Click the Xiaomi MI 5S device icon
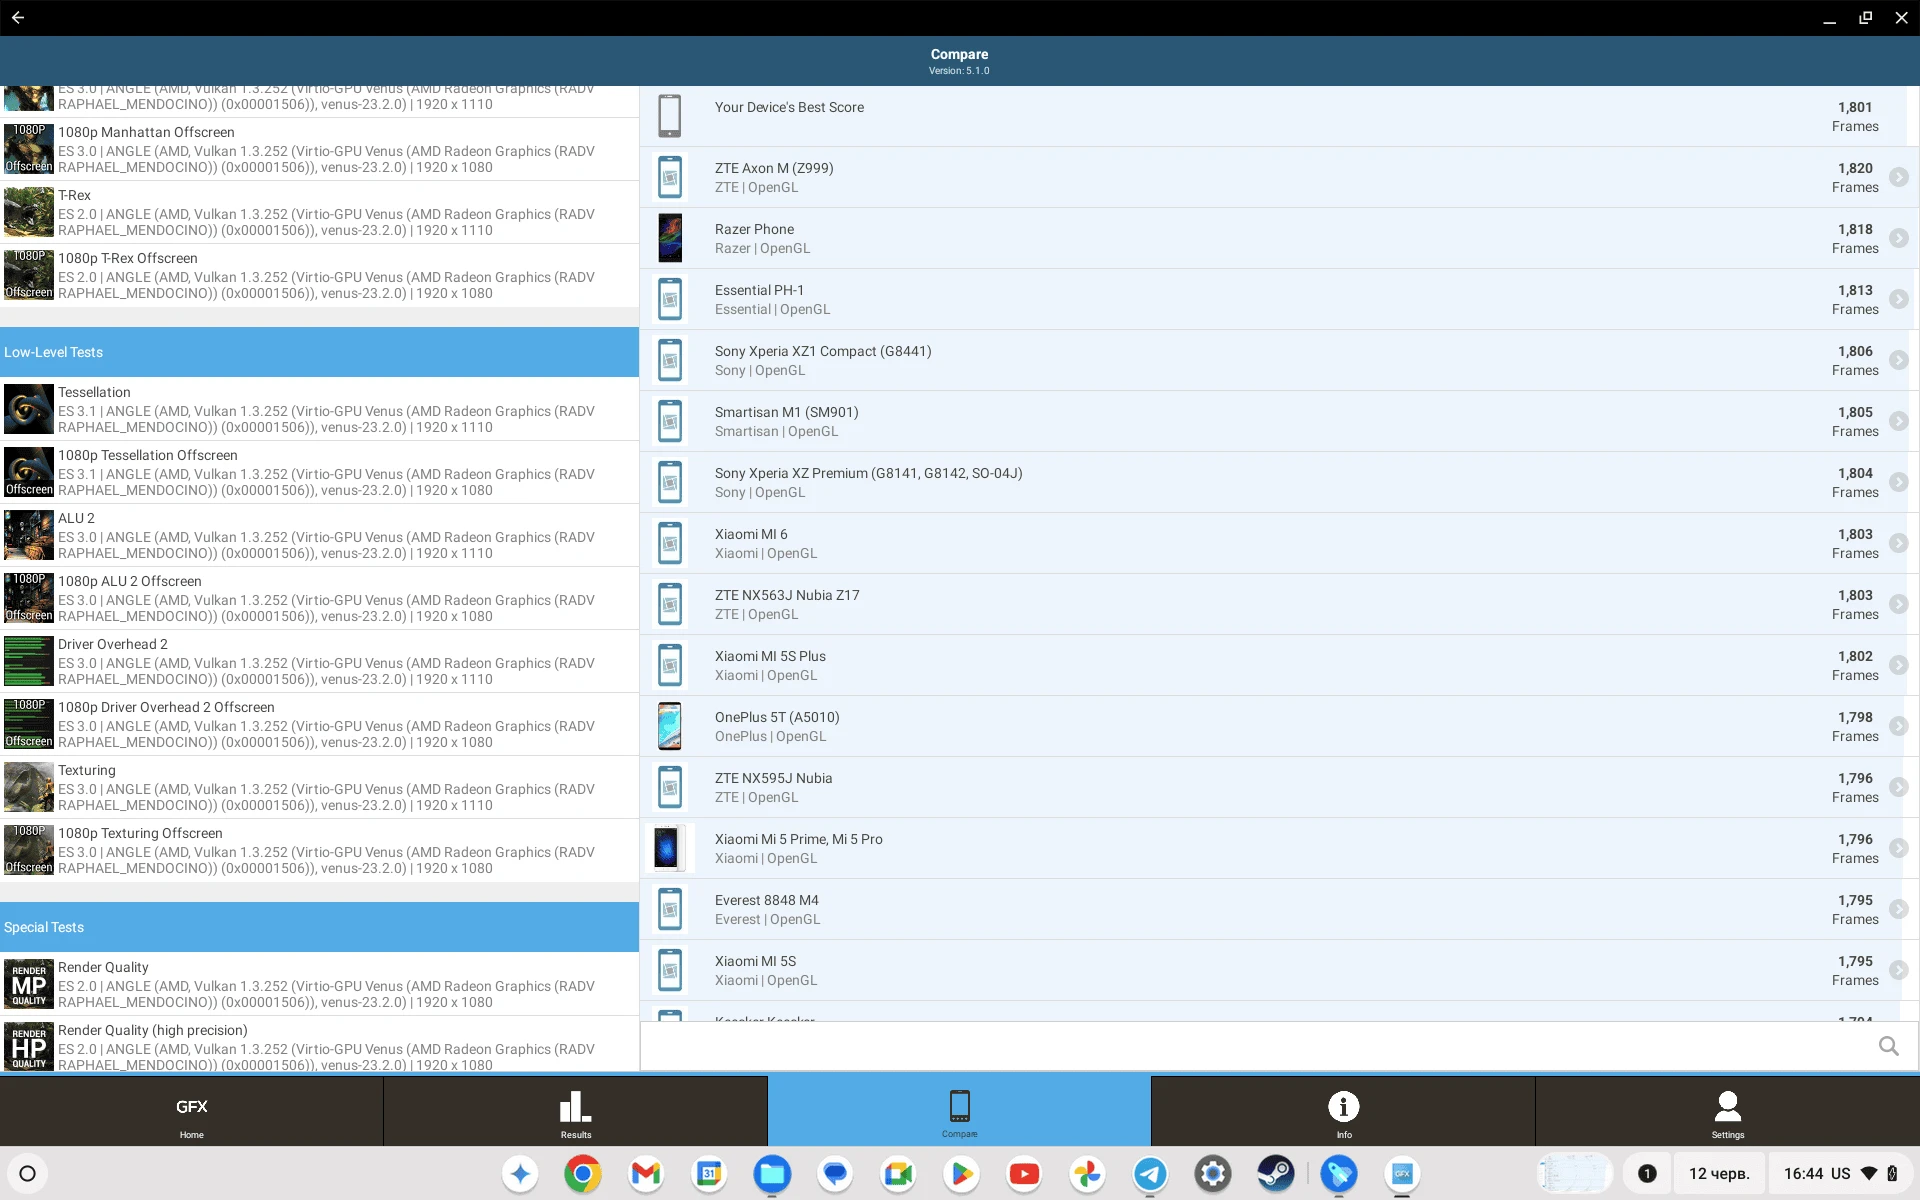 (x=670, y=970)
